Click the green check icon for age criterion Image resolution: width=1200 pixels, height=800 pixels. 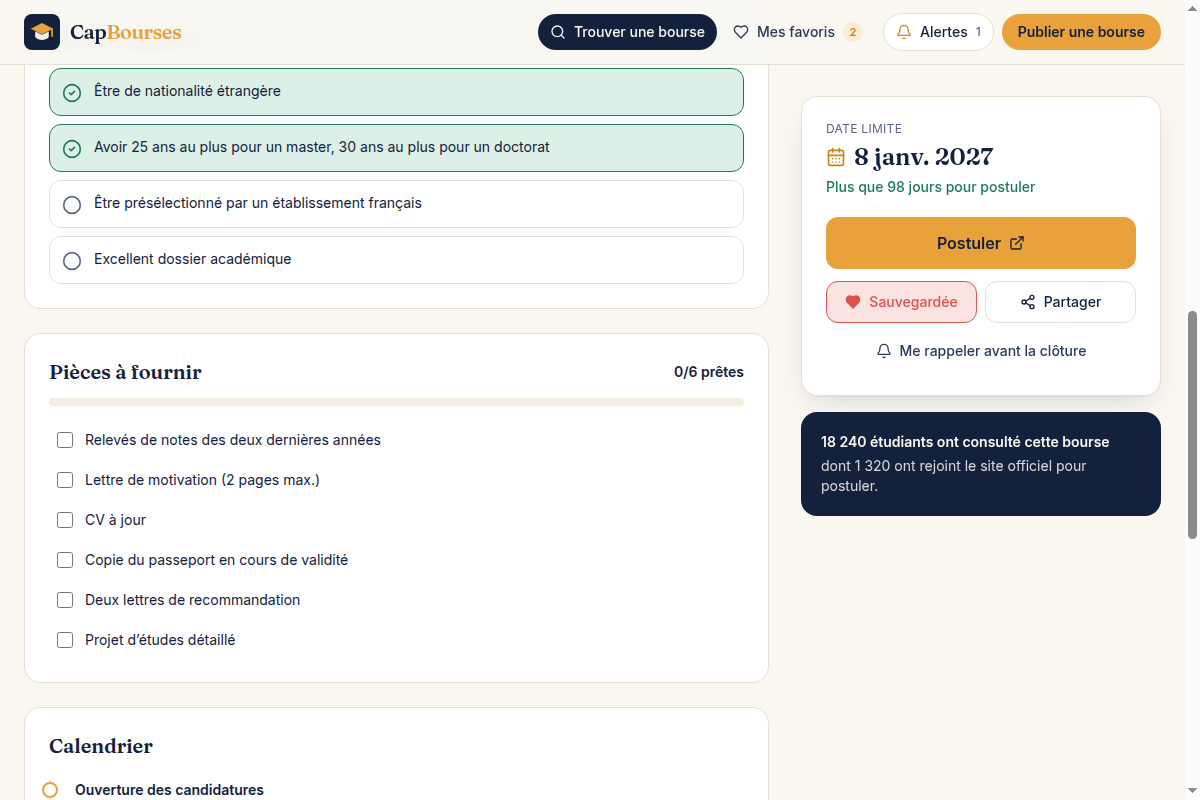[x=72, y=148]
